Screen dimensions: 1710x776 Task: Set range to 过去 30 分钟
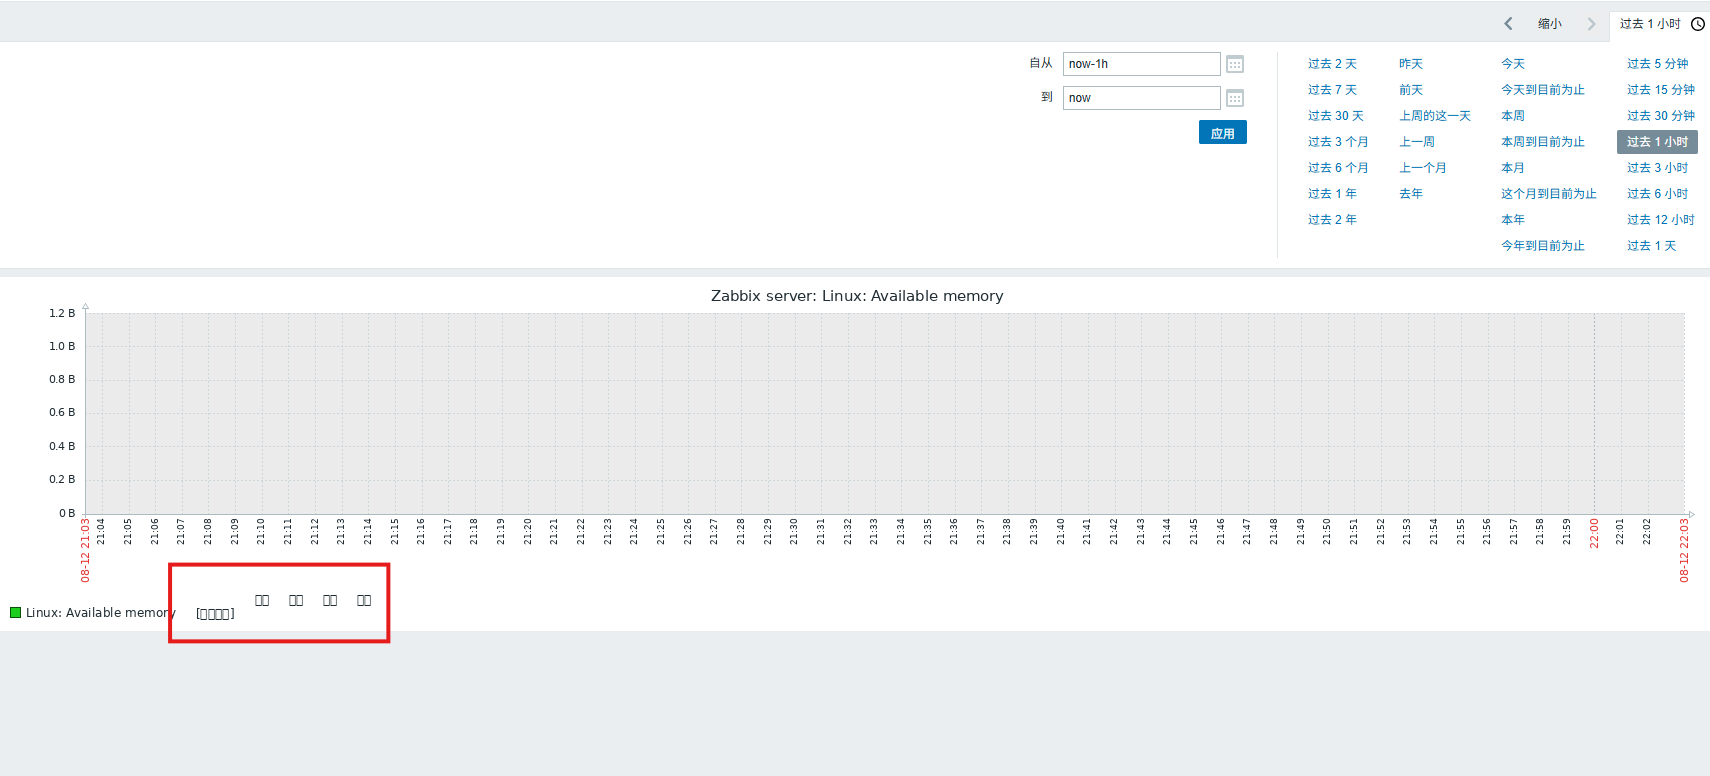click(x=1660, y=116)
